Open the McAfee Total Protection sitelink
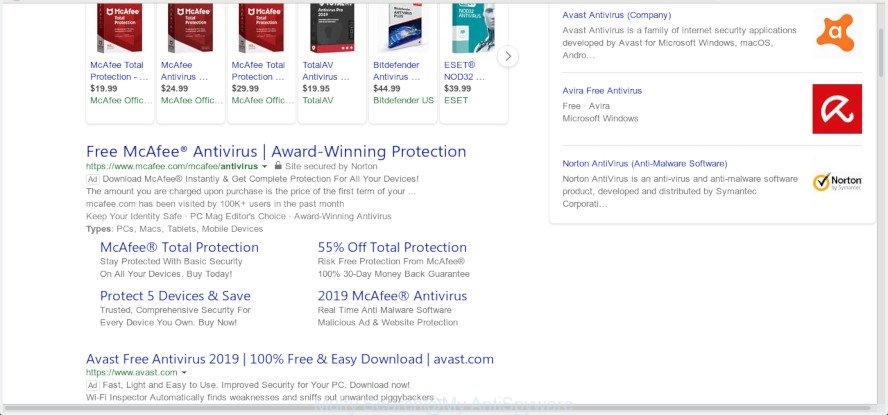Viewport: 888px width, 415px height. click(179, 247)
